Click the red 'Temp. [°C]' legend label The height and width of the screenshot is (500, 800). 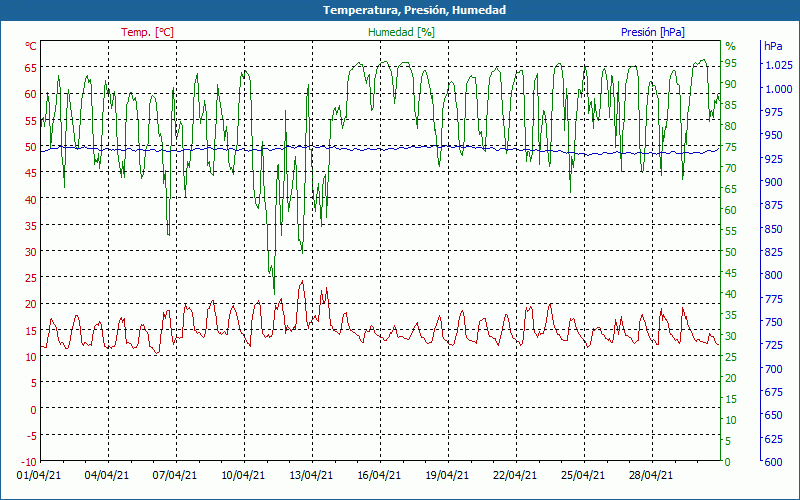pyautogui.click(x=147, y=32)
